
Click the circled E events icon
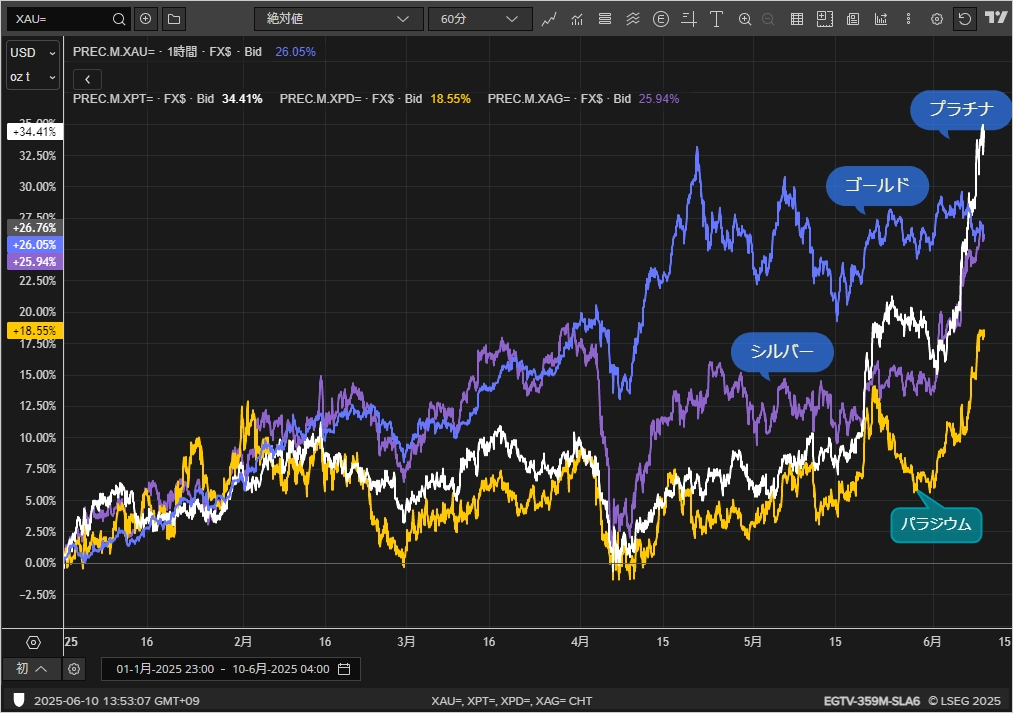(x=661, y=19)
